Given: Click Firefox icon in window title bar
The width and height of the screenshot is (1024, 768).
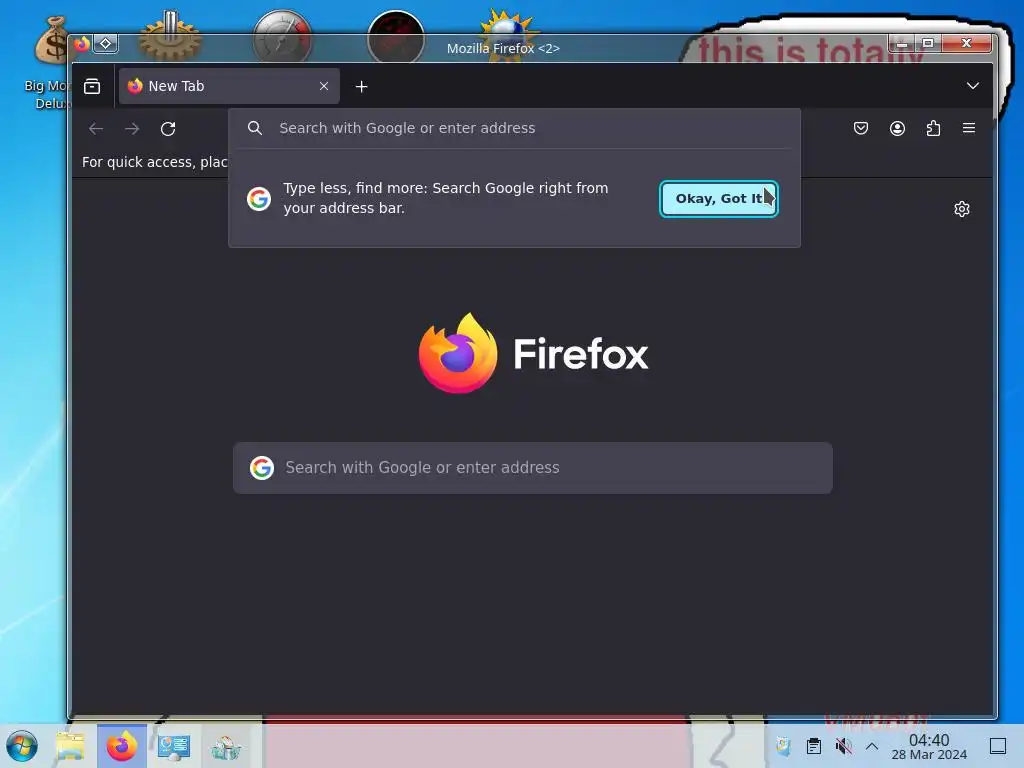Looking at the screenshot, I should point(82,44).
